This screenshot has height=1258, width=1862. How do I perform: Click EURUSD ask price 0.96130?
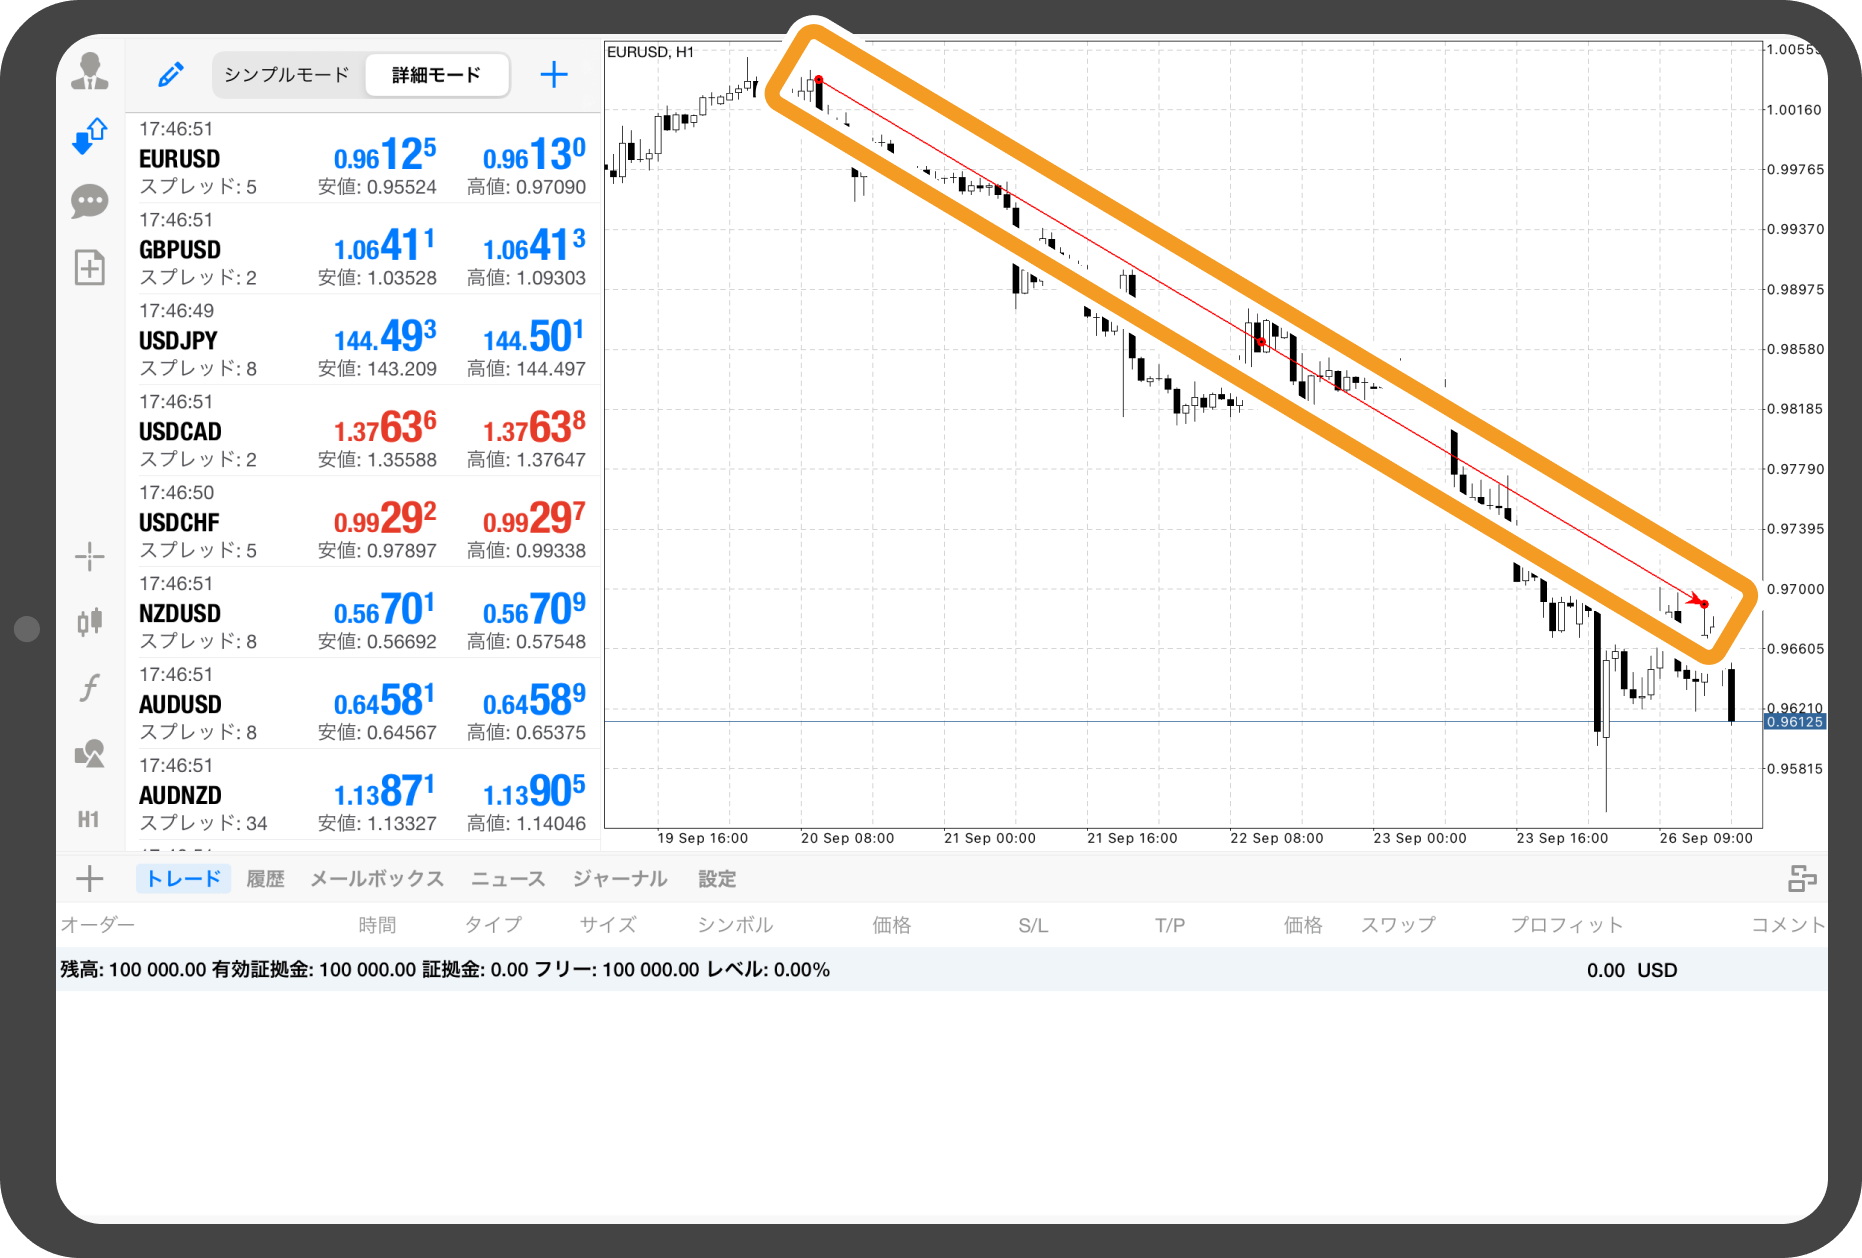(534, 155)
